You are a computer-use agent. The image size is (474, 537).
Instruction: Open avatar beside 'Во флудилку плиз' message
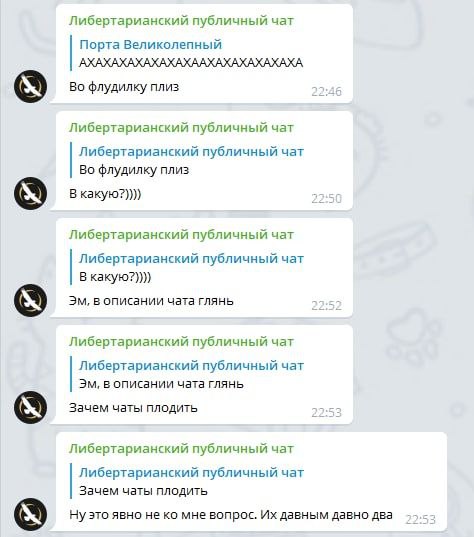(x=30, y=86)
